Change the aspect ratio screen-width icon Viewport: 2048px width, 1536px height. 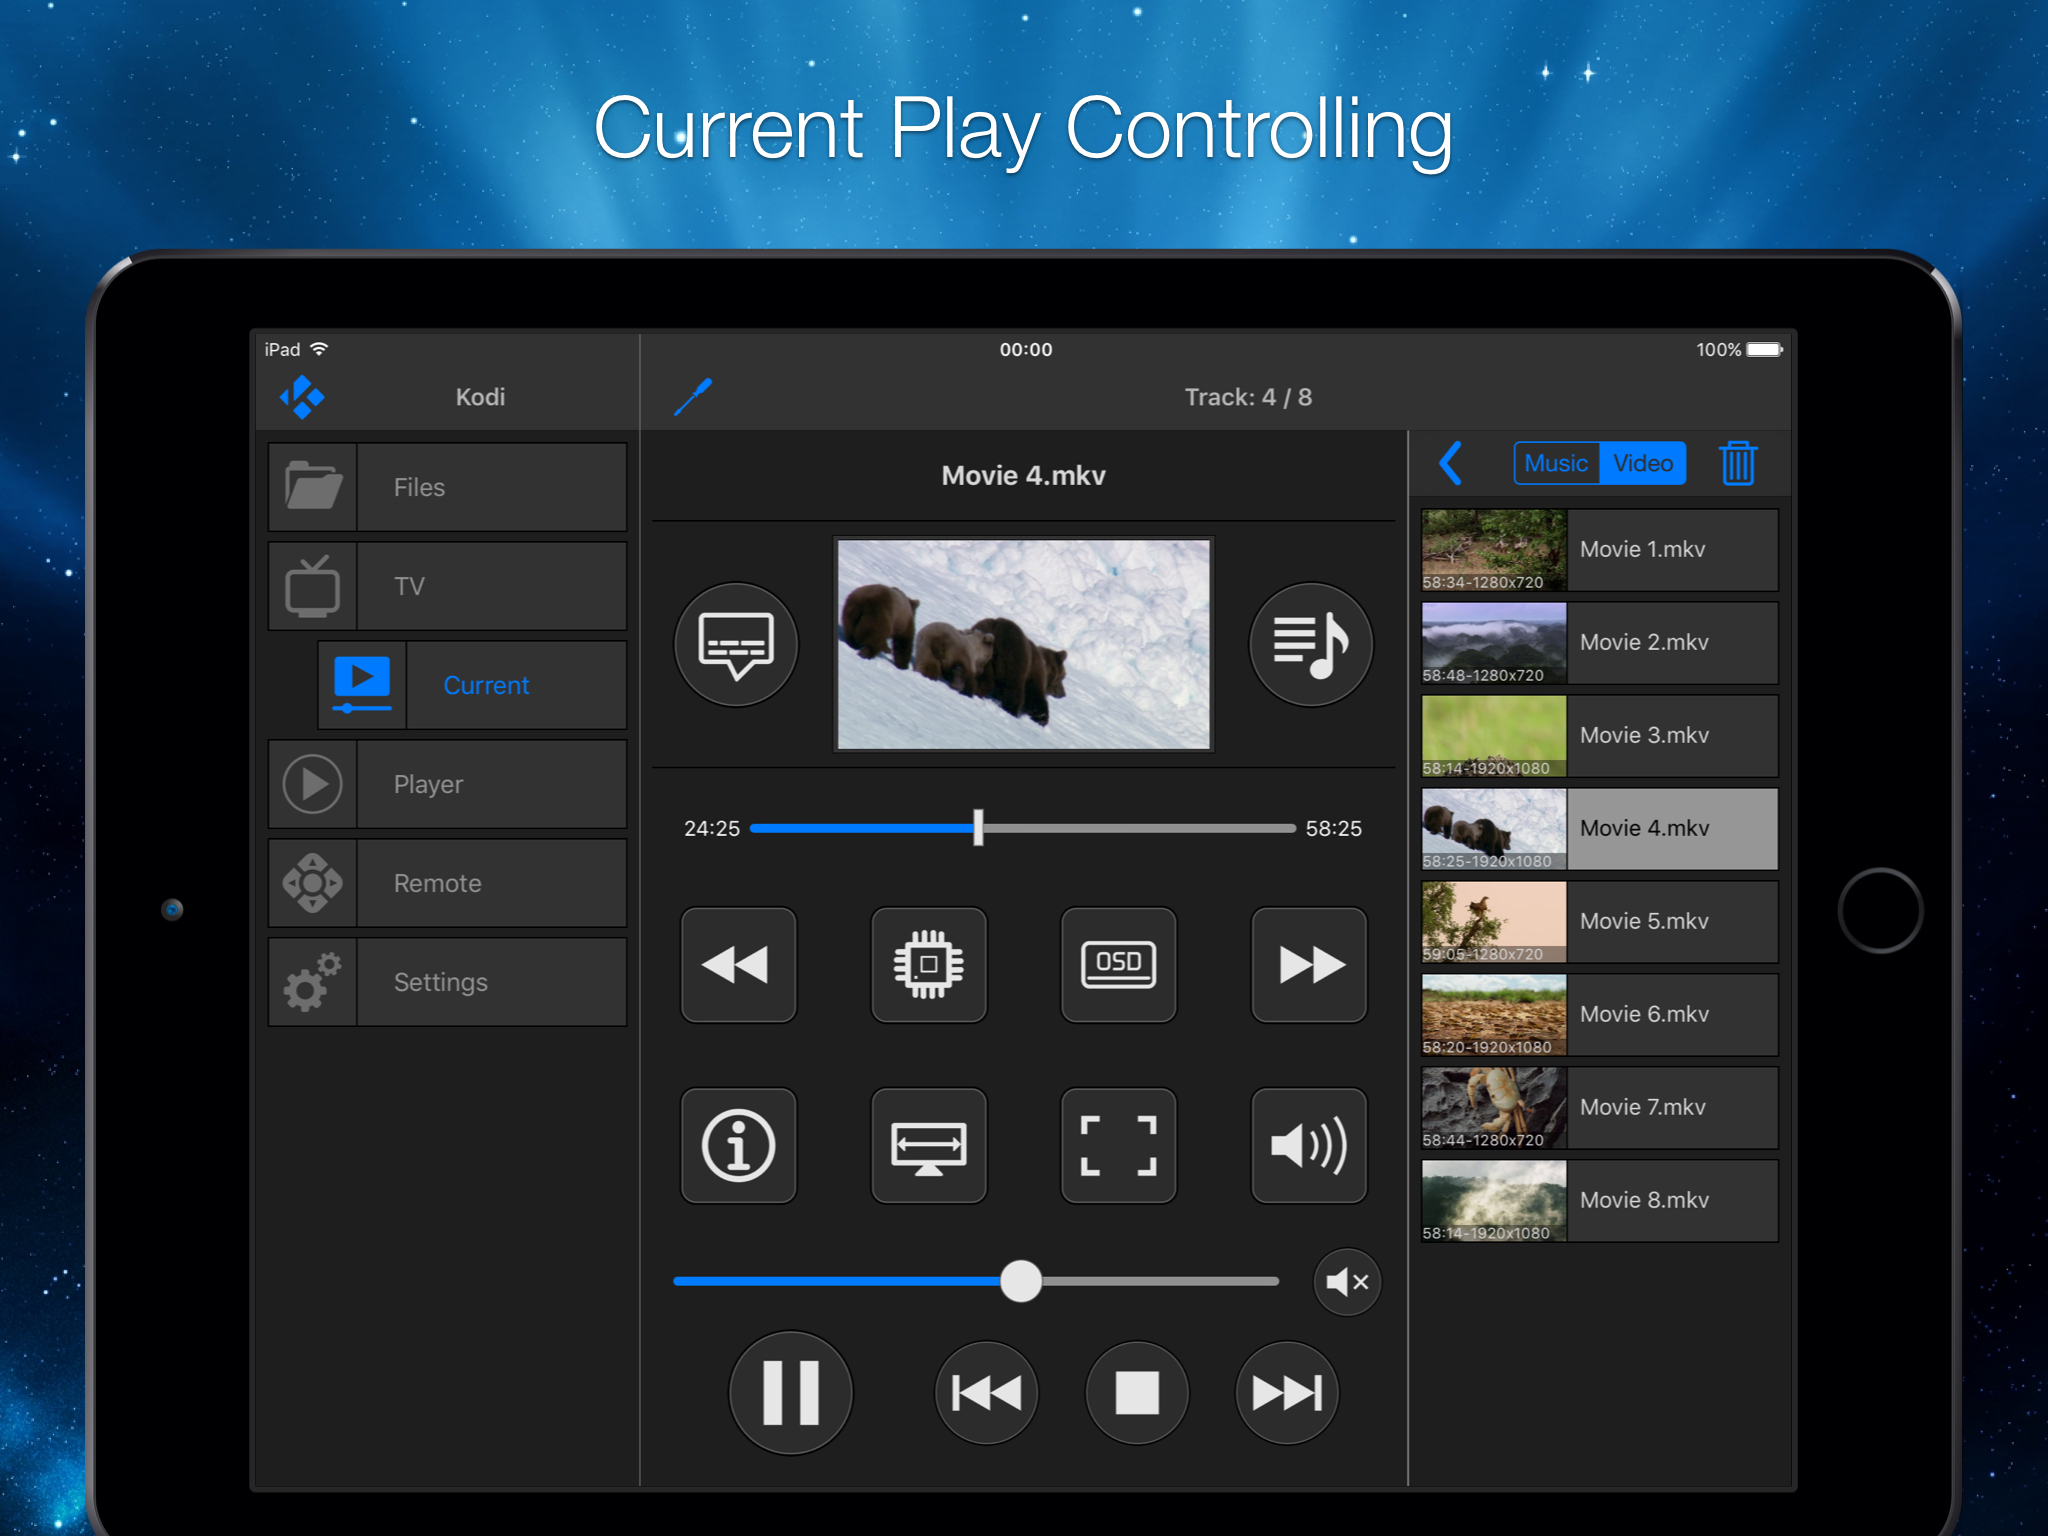click(x=928, y=1145)
